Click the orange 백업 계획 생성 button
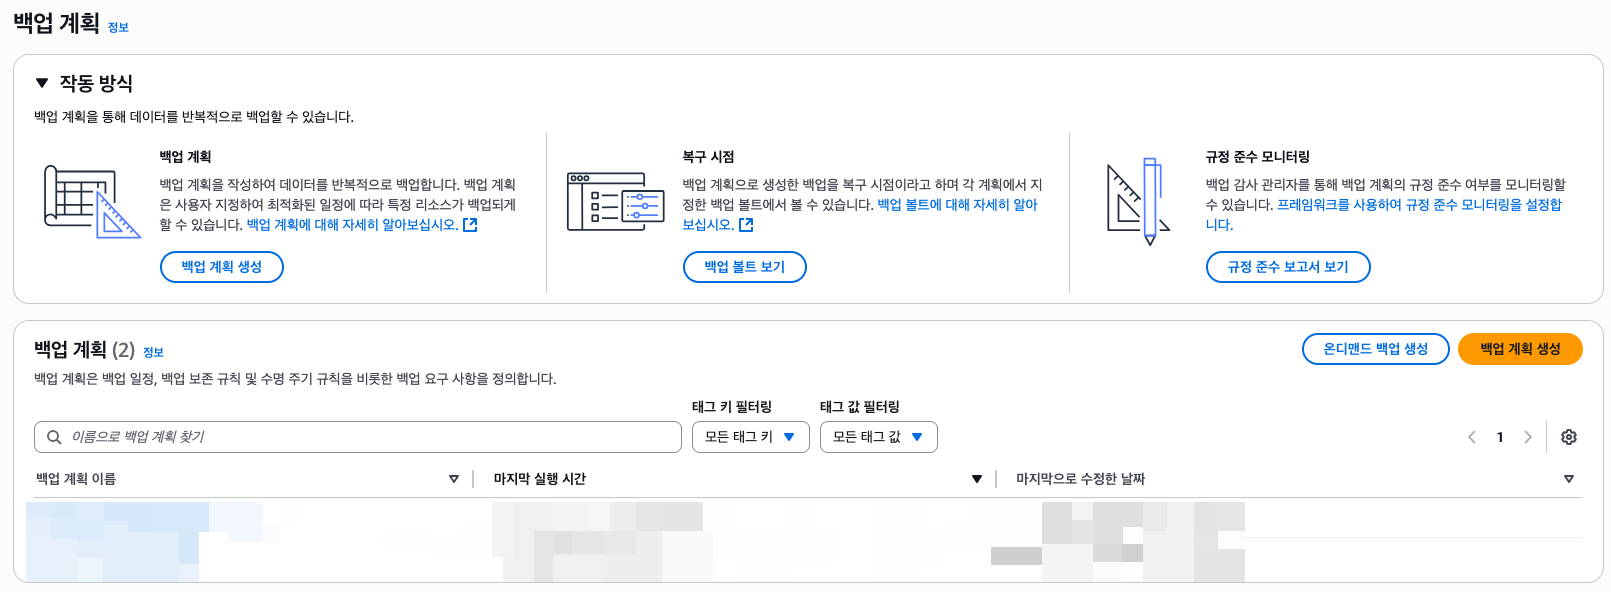1611x592 pixels. 1519,349
